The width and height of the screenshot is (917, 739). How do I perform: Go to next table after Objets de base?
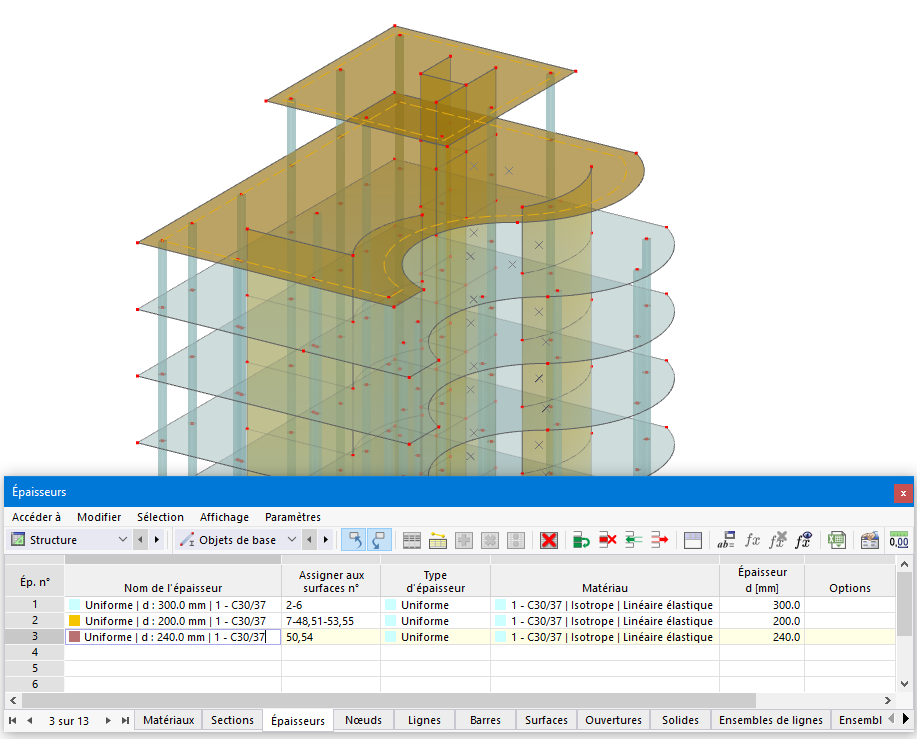pyautogui.click(x=326, y=540)
